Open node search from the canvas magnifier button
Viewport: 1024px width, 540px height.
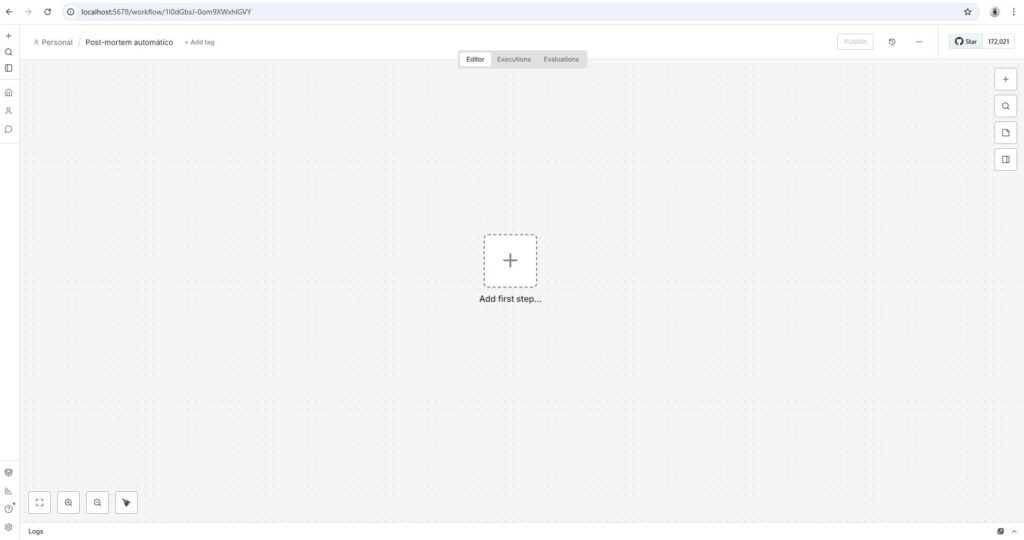(x=1005, y=106)
